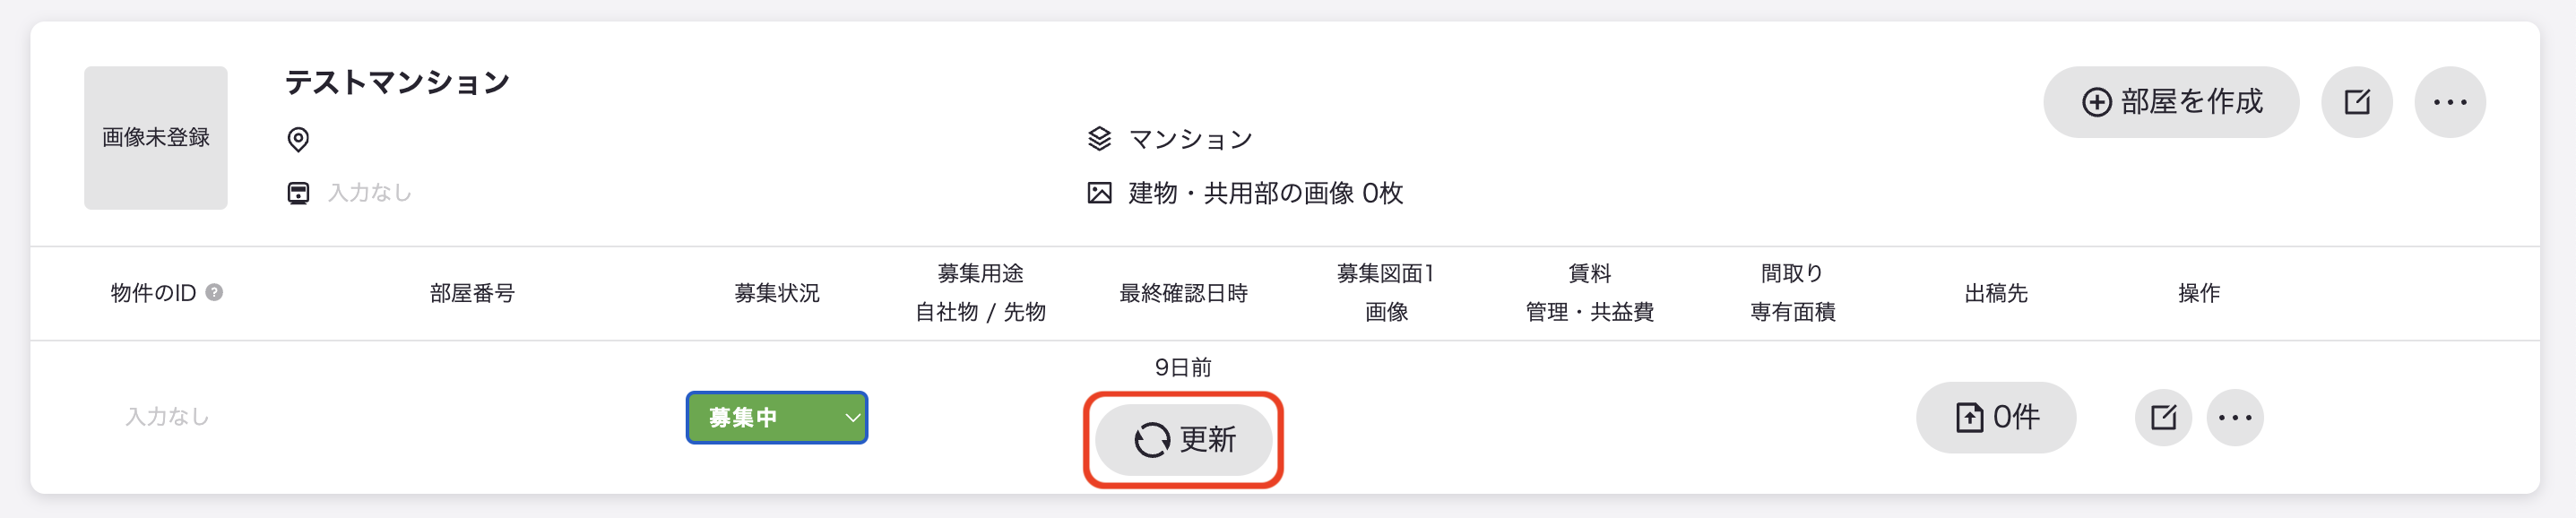Click the 更新 refresh button
This screenshot has width=2576, height=518.
pyautogui.click(x=1183, y=439)
